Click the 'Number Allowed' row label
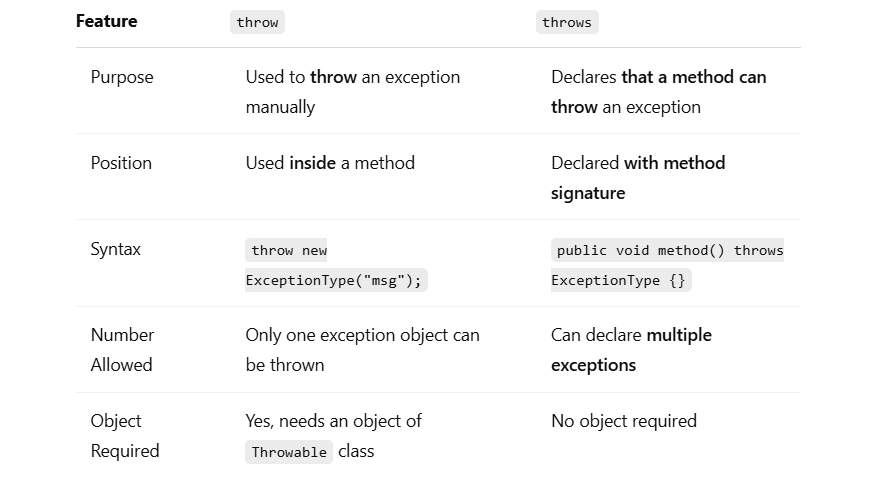896x502 pixels. click(122, 350)
